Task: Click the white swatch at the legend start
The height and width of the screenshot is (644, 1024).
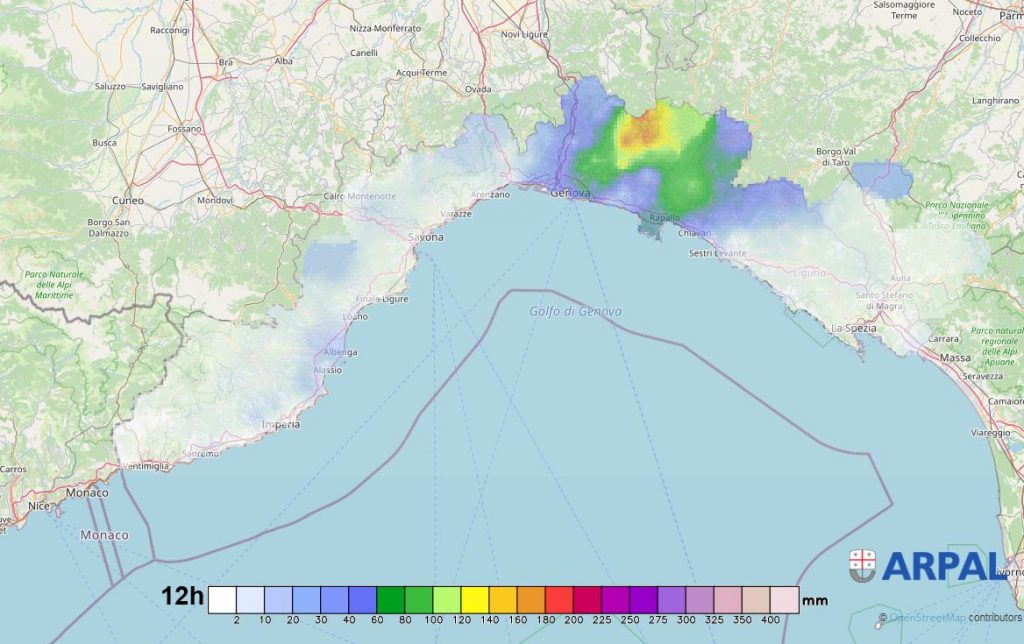Action: [222, 599]
